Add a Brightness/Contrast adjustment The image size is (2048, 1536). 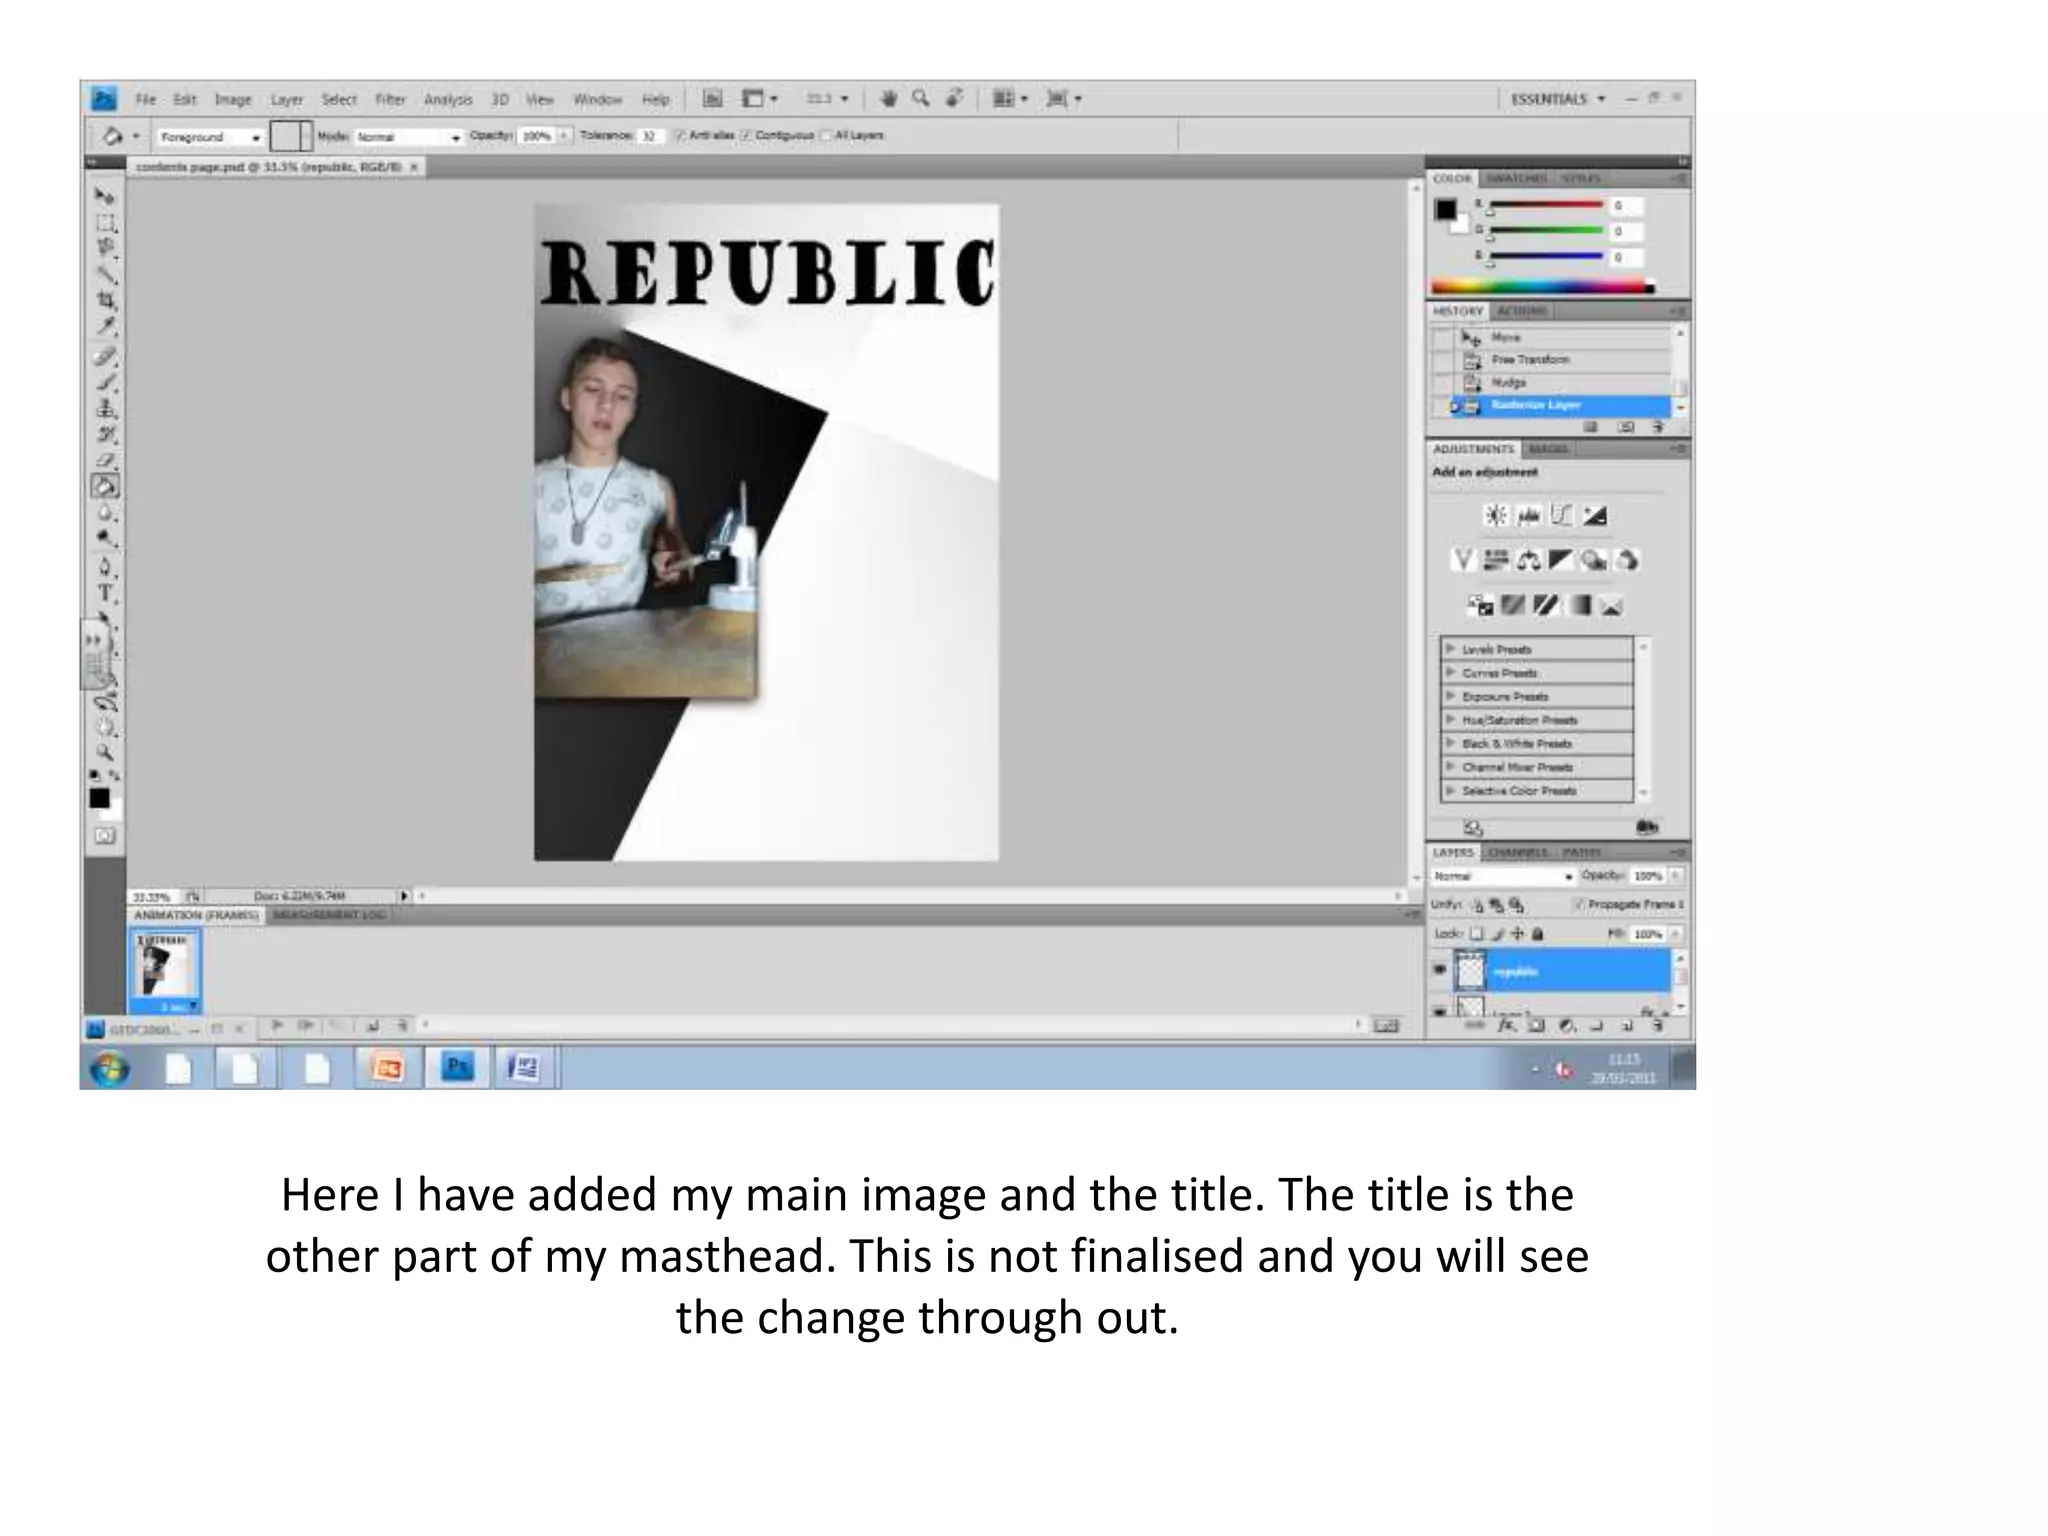pos(1496,516)
